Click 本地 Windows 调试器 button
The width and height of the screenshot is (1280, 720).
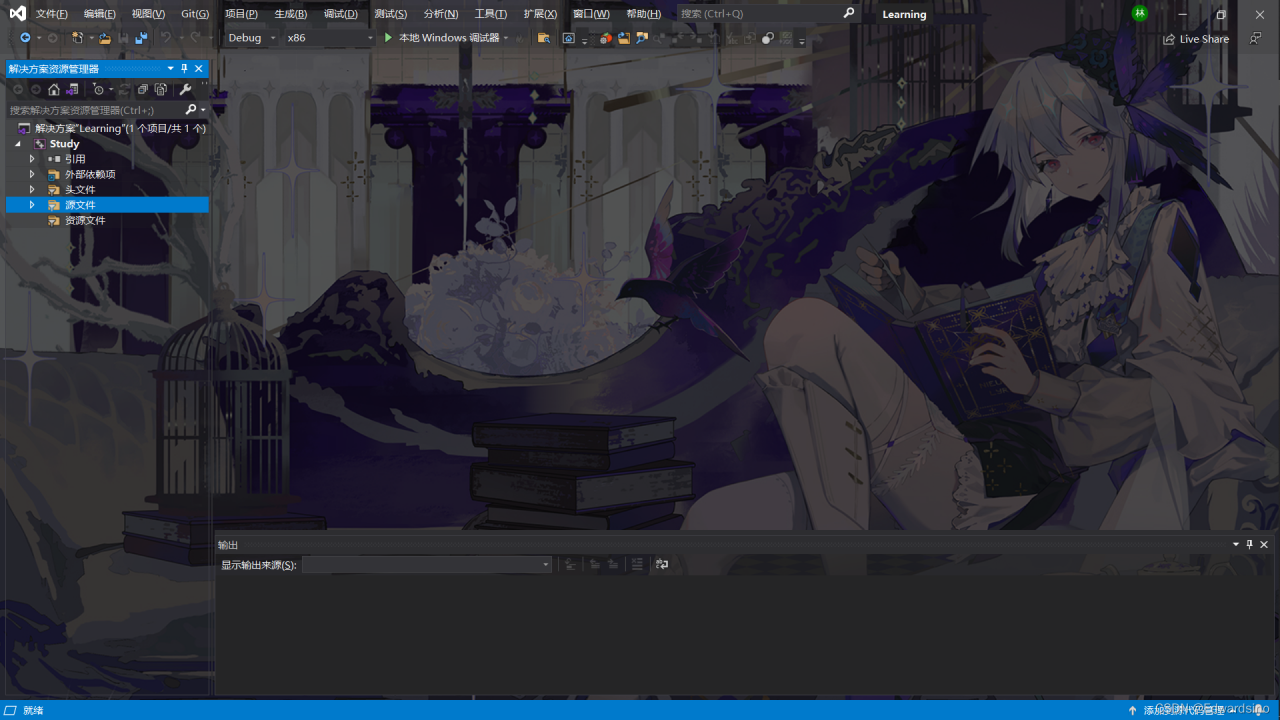(x=441, y=38)
